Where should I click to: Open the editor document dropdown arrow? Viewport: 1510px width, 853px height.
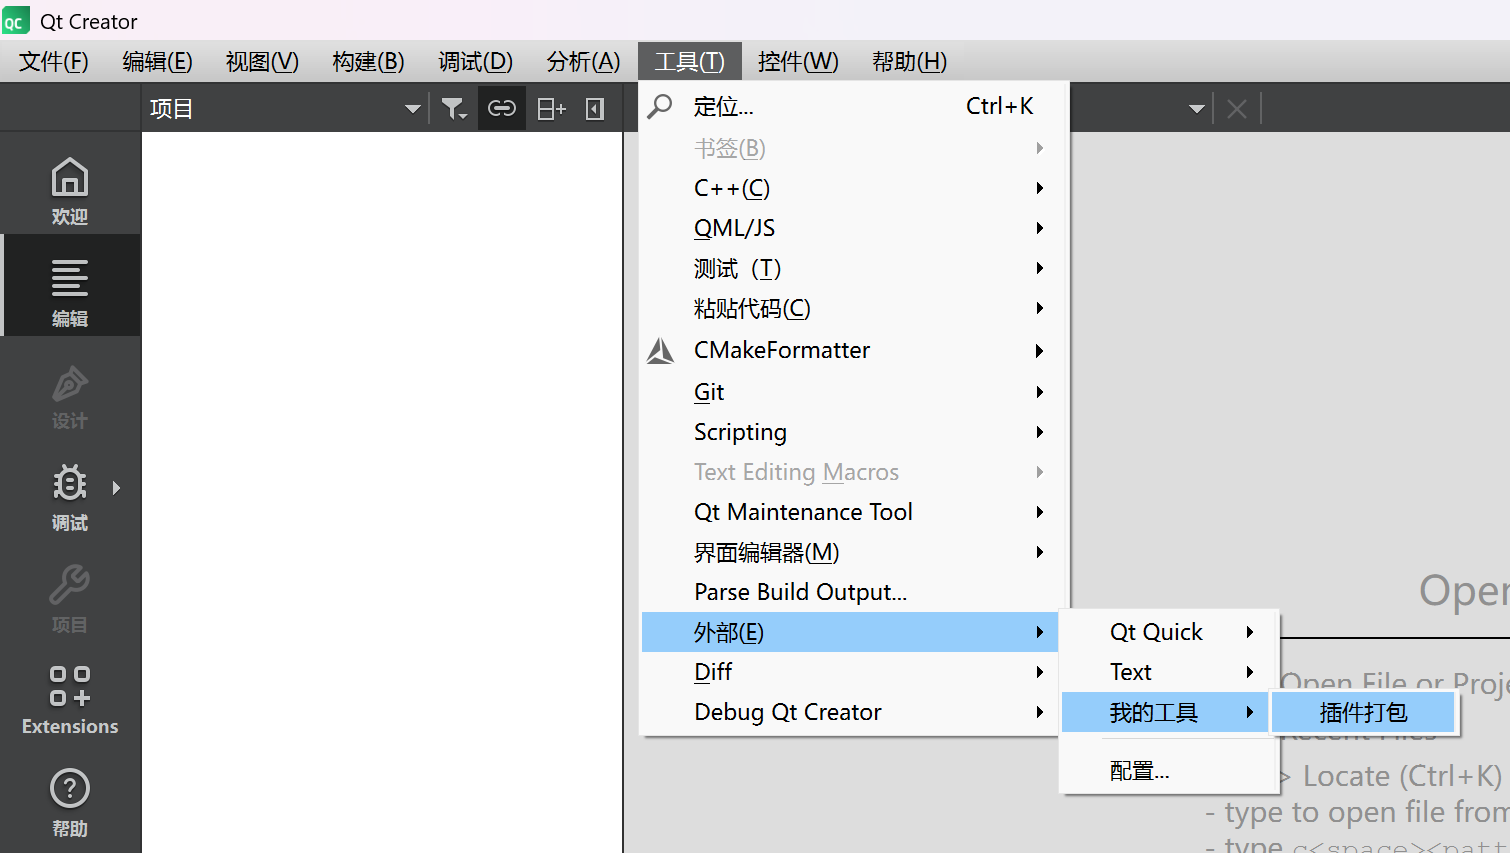click(1196, 108)
